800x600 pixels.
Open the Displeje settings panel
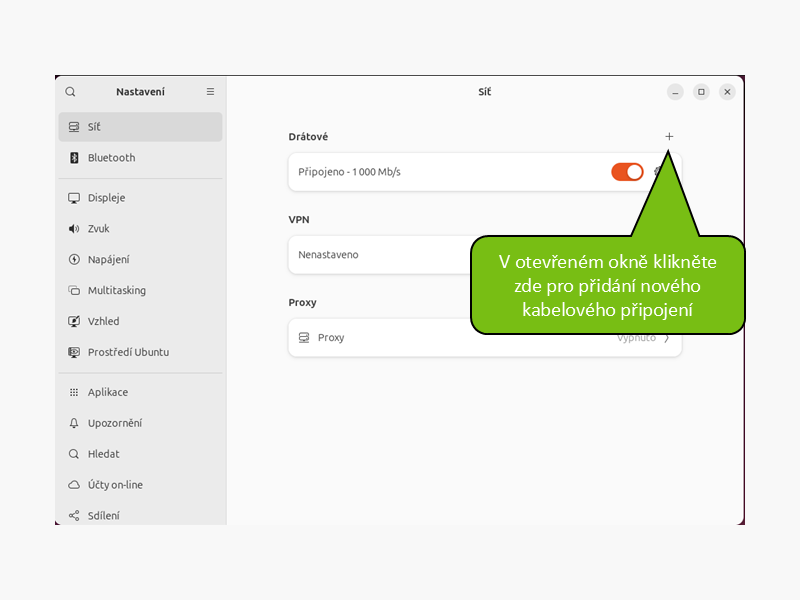[140, 198]
